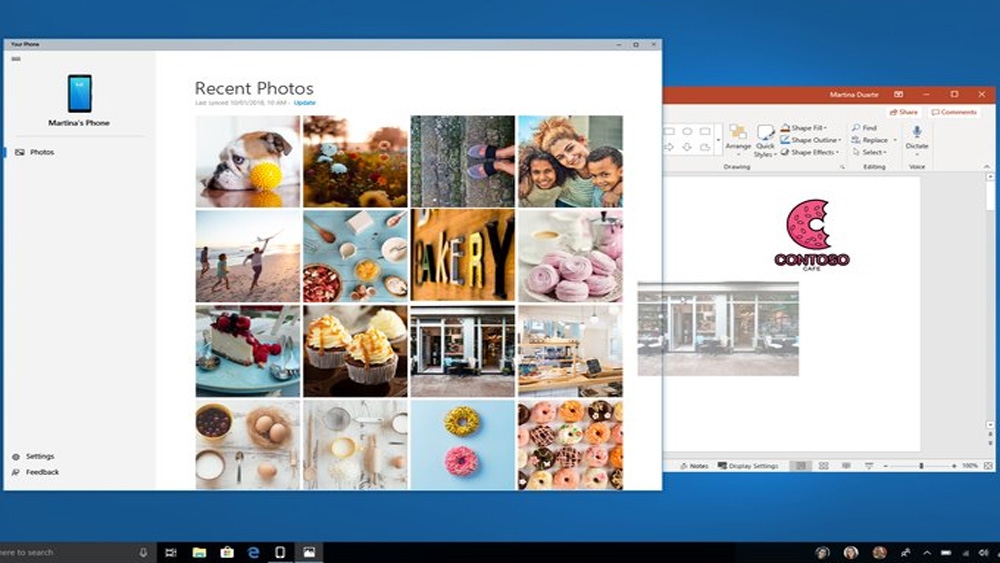The height and width of the screenshot is (563, 1000).
Task: Click Share in PowerPoint
Action: click(904, 112)
